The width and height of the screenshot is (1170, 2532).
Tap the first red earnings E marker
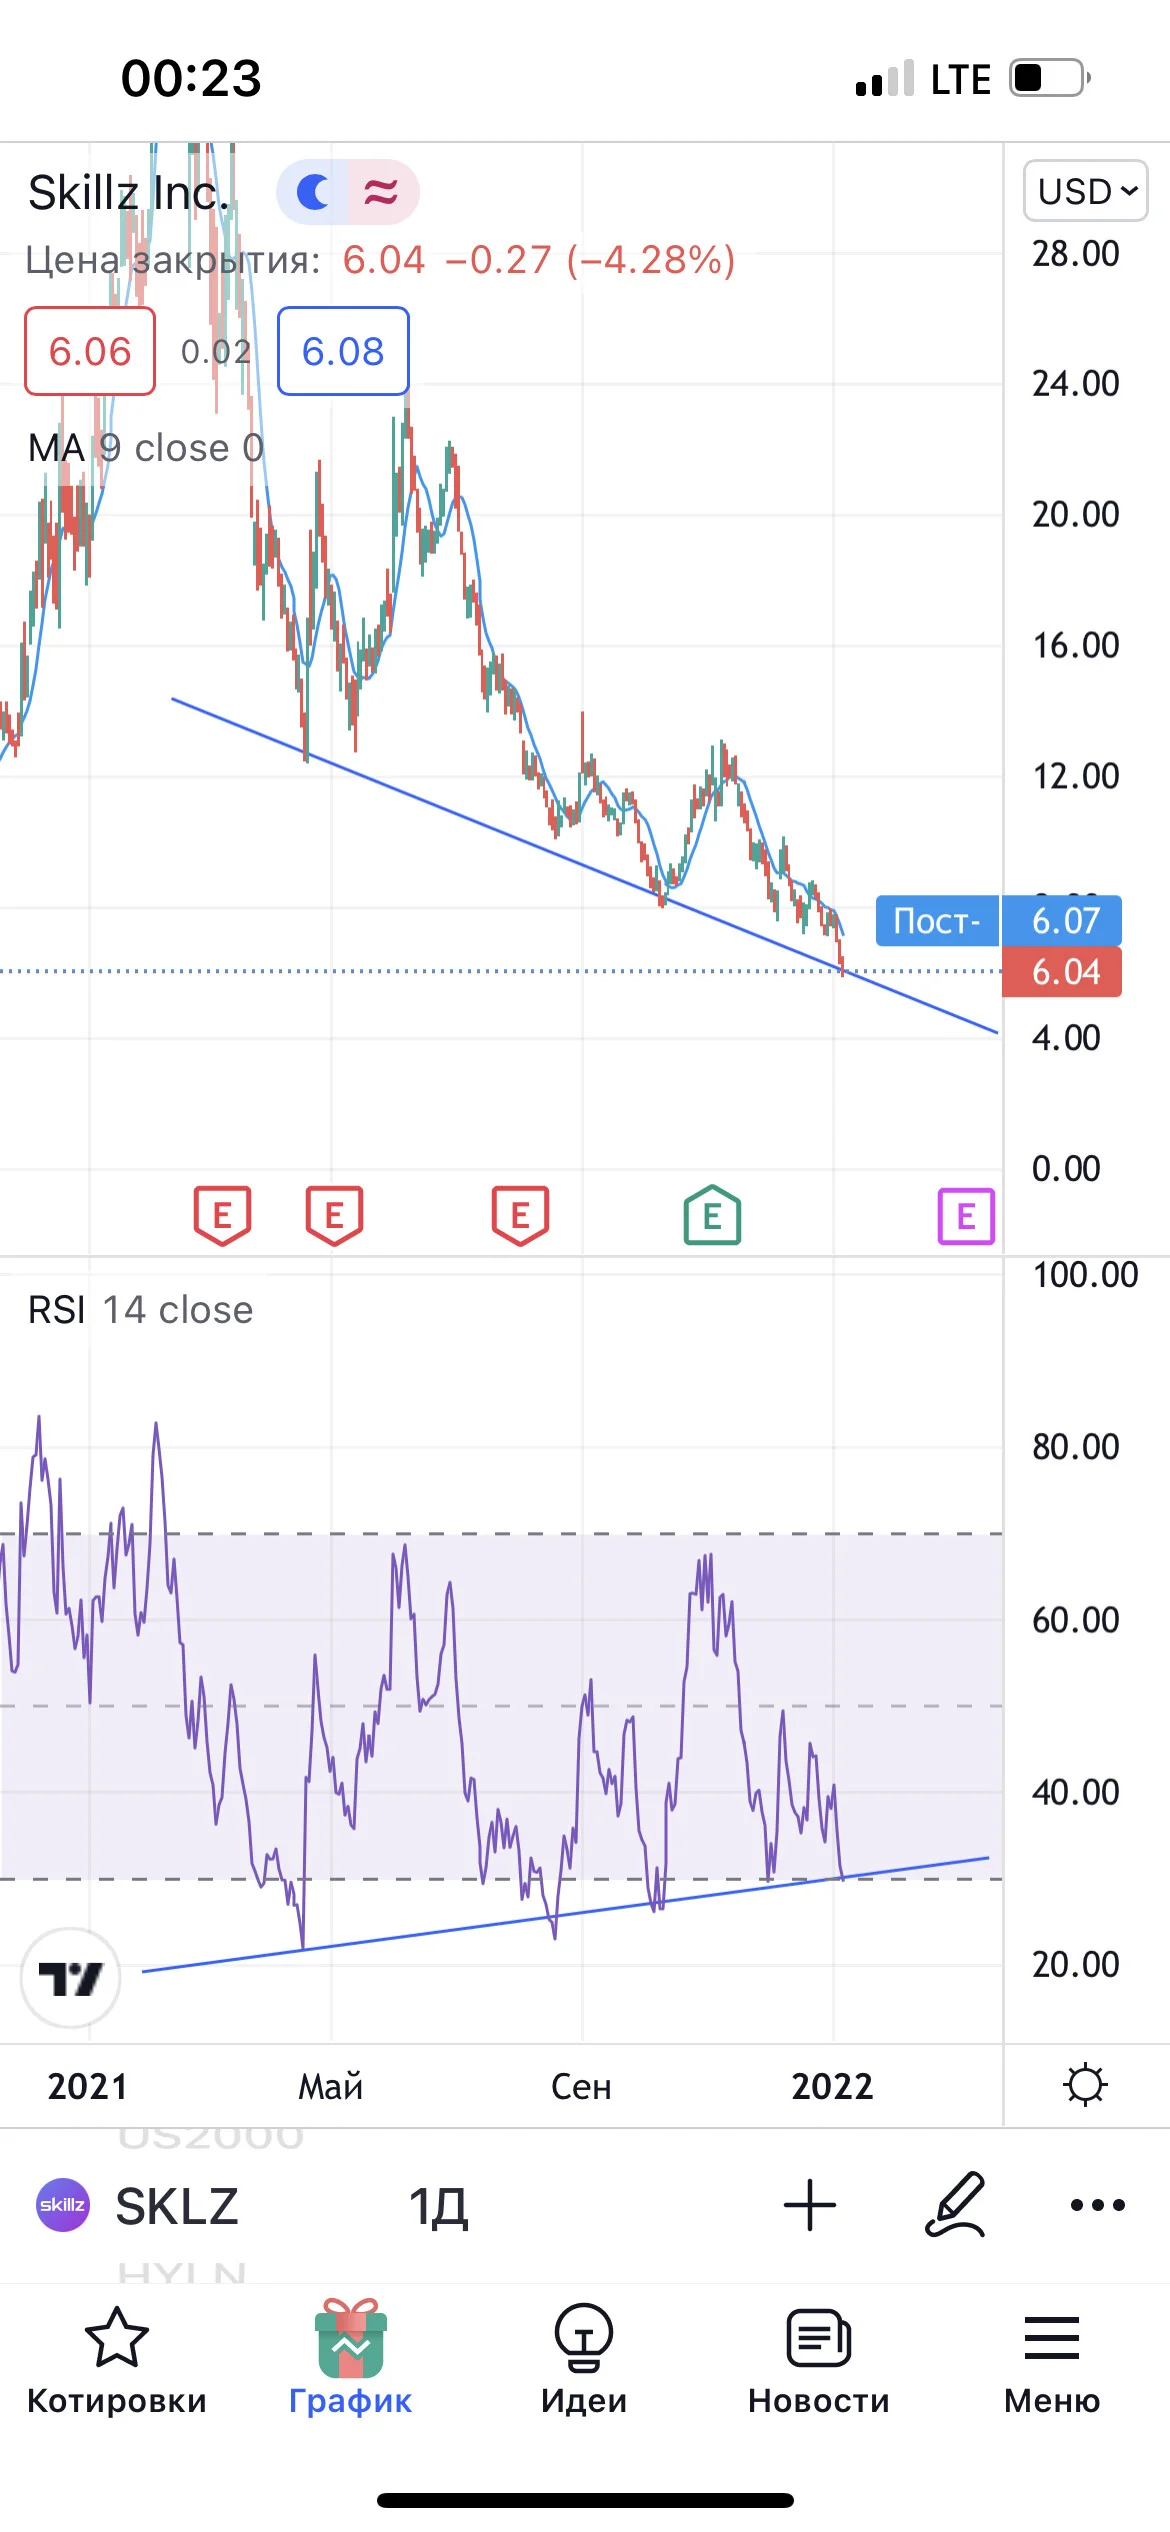(x=222, y=1216)
